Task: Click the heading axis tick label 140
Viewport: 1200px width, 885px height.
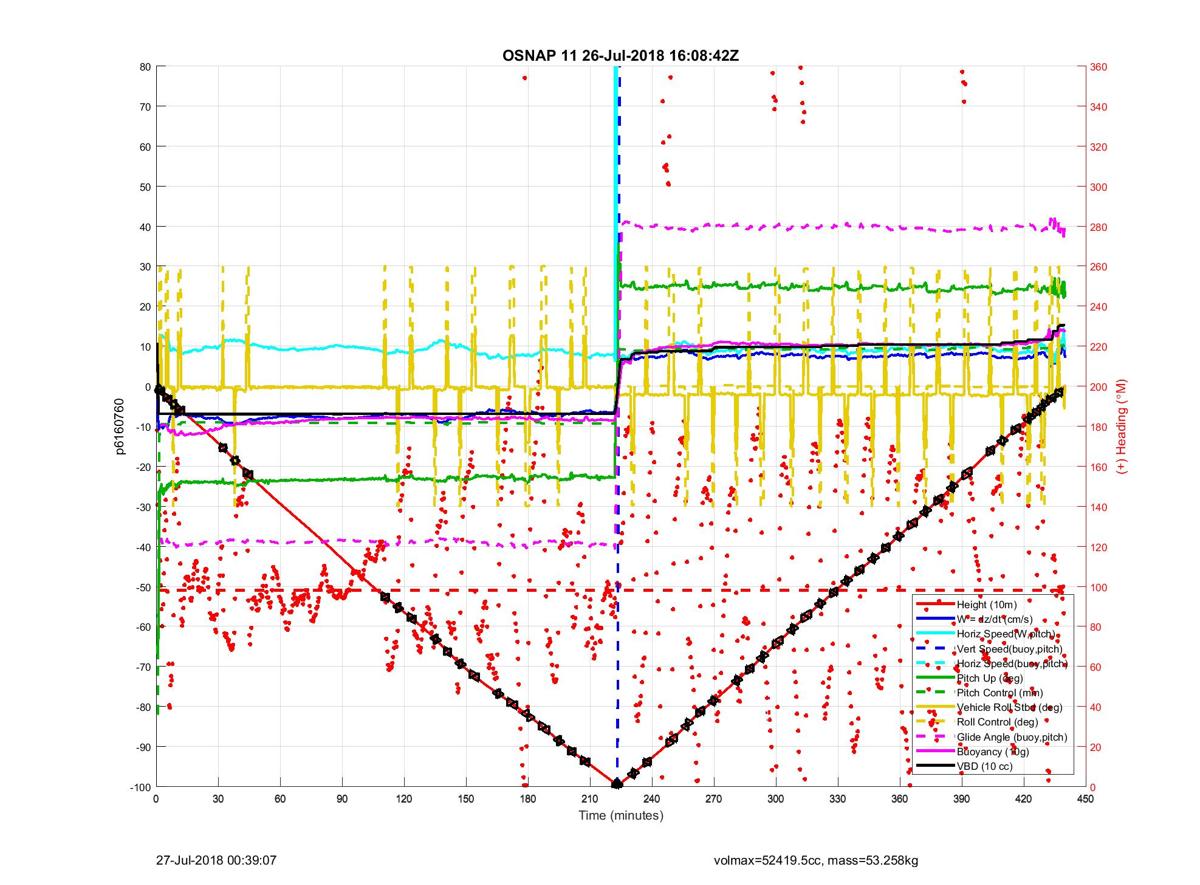Action: tap(1100, 507)
